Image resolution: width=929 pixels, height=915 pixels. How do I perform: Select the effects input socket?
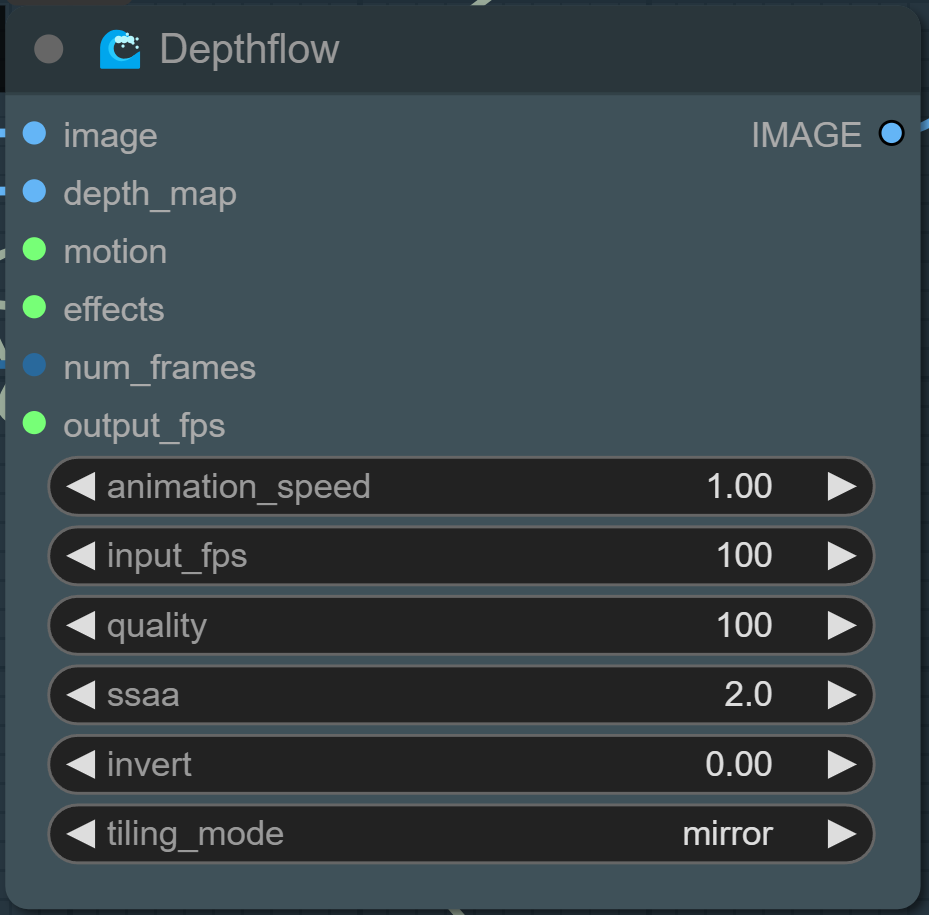pos(34,307)
